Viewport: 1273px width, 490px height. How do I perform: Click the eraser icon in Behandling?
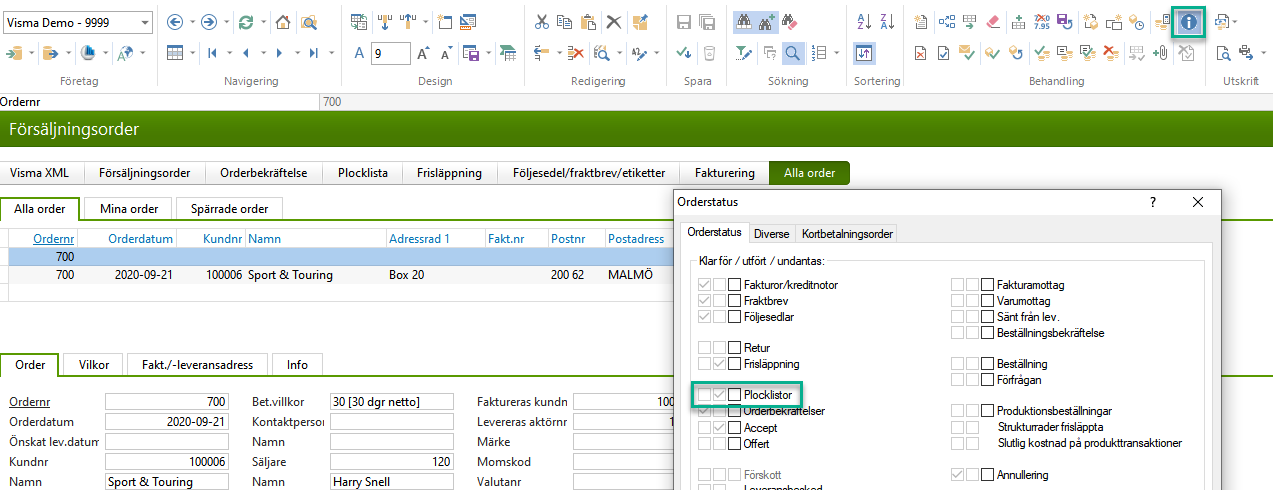(x=993, y=22)
